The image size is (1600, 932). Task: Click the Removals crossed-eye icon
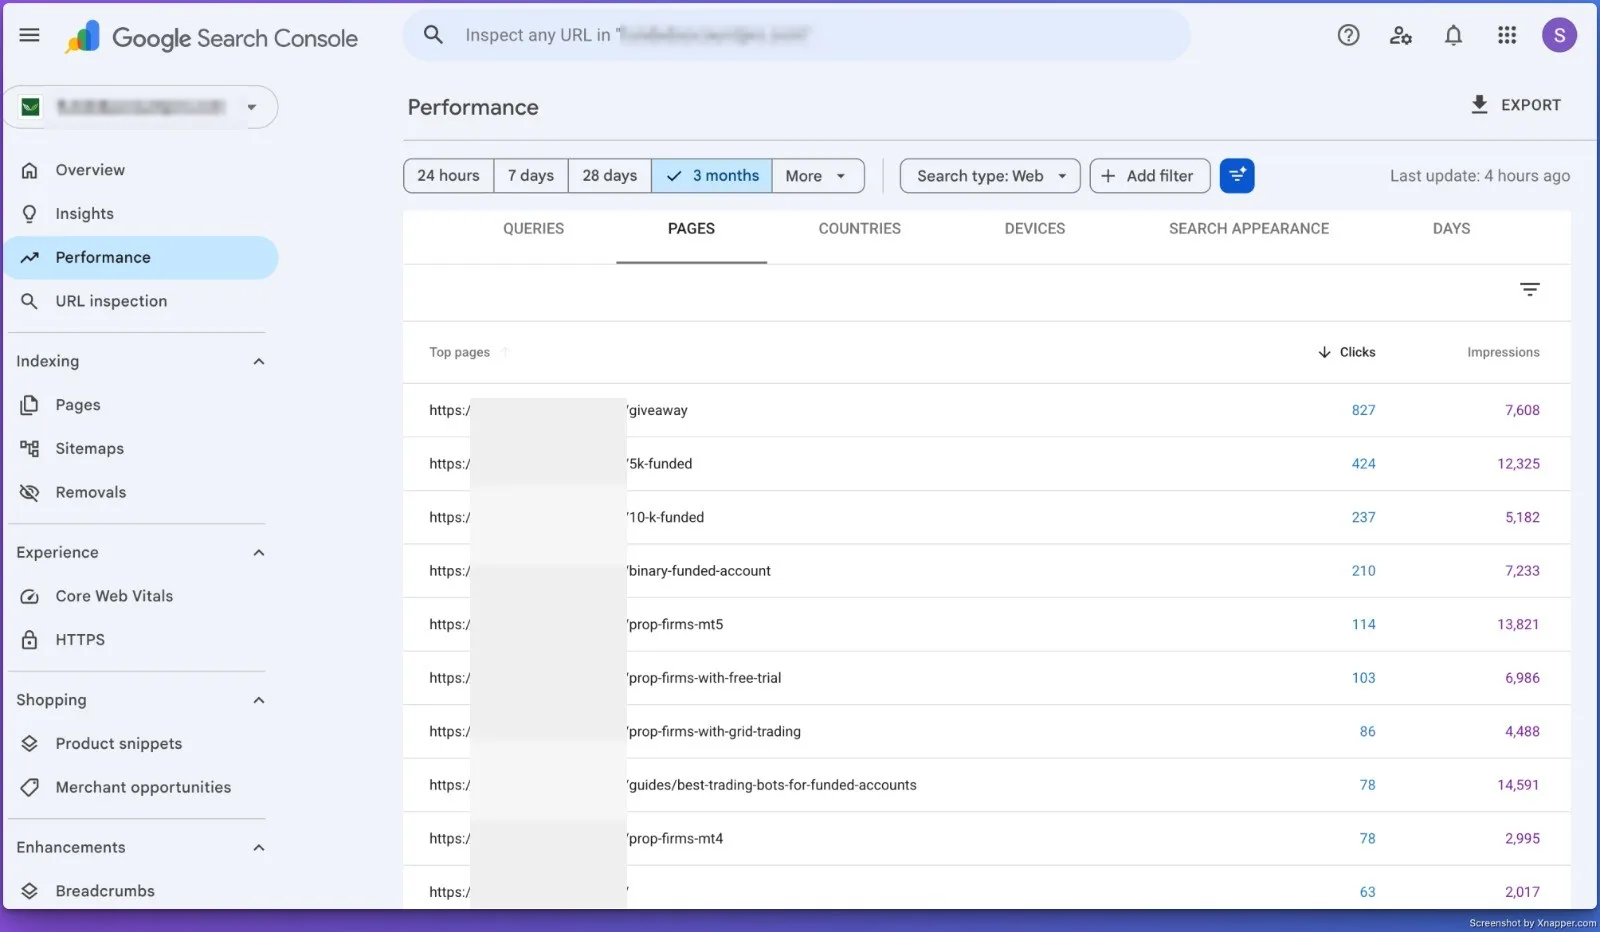(x=30, y=492)
